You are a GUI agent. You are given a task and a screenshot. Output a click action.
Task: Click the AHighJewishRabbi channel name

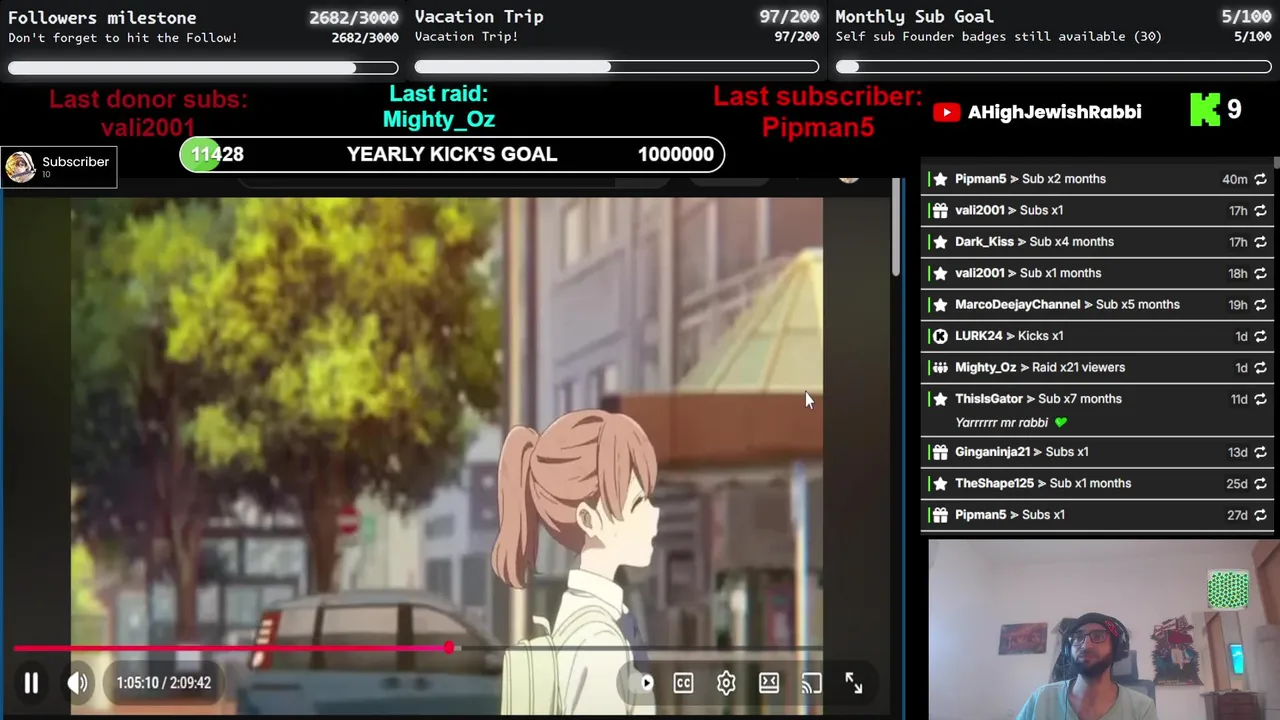1054,112
